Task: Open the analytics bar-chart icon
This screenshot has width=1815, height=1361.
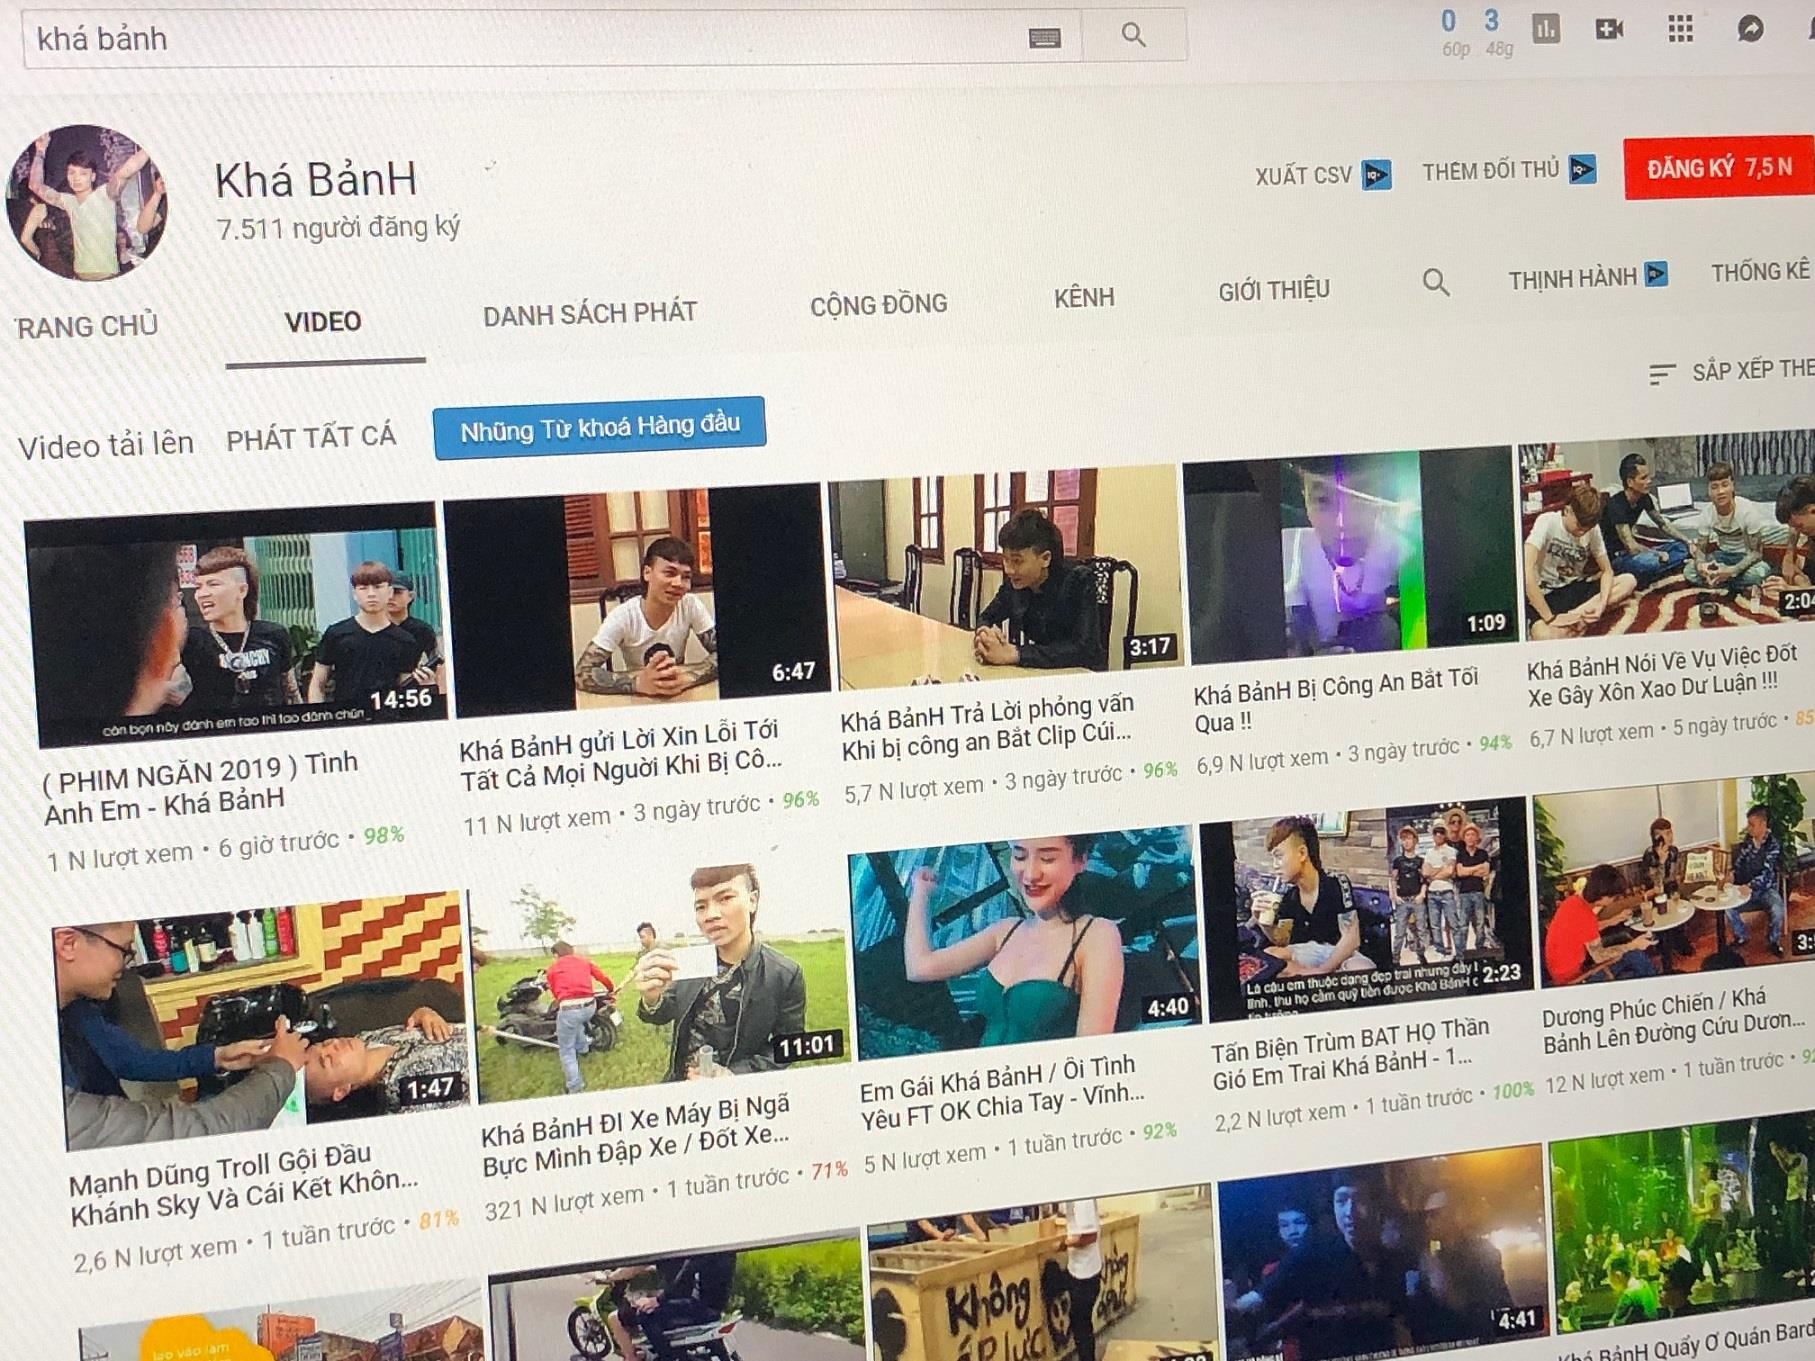Action: coord(1546,28)
